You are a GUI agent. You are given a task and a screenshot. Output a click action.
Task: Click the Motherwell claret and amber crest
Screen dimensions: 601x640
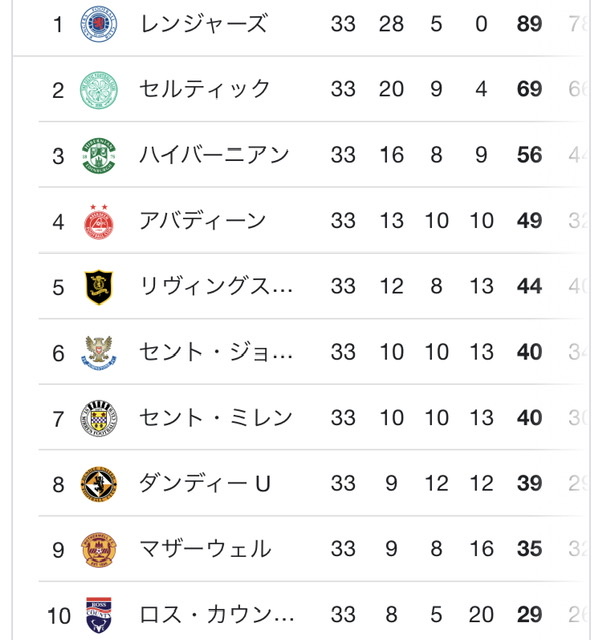coord(99,550)
